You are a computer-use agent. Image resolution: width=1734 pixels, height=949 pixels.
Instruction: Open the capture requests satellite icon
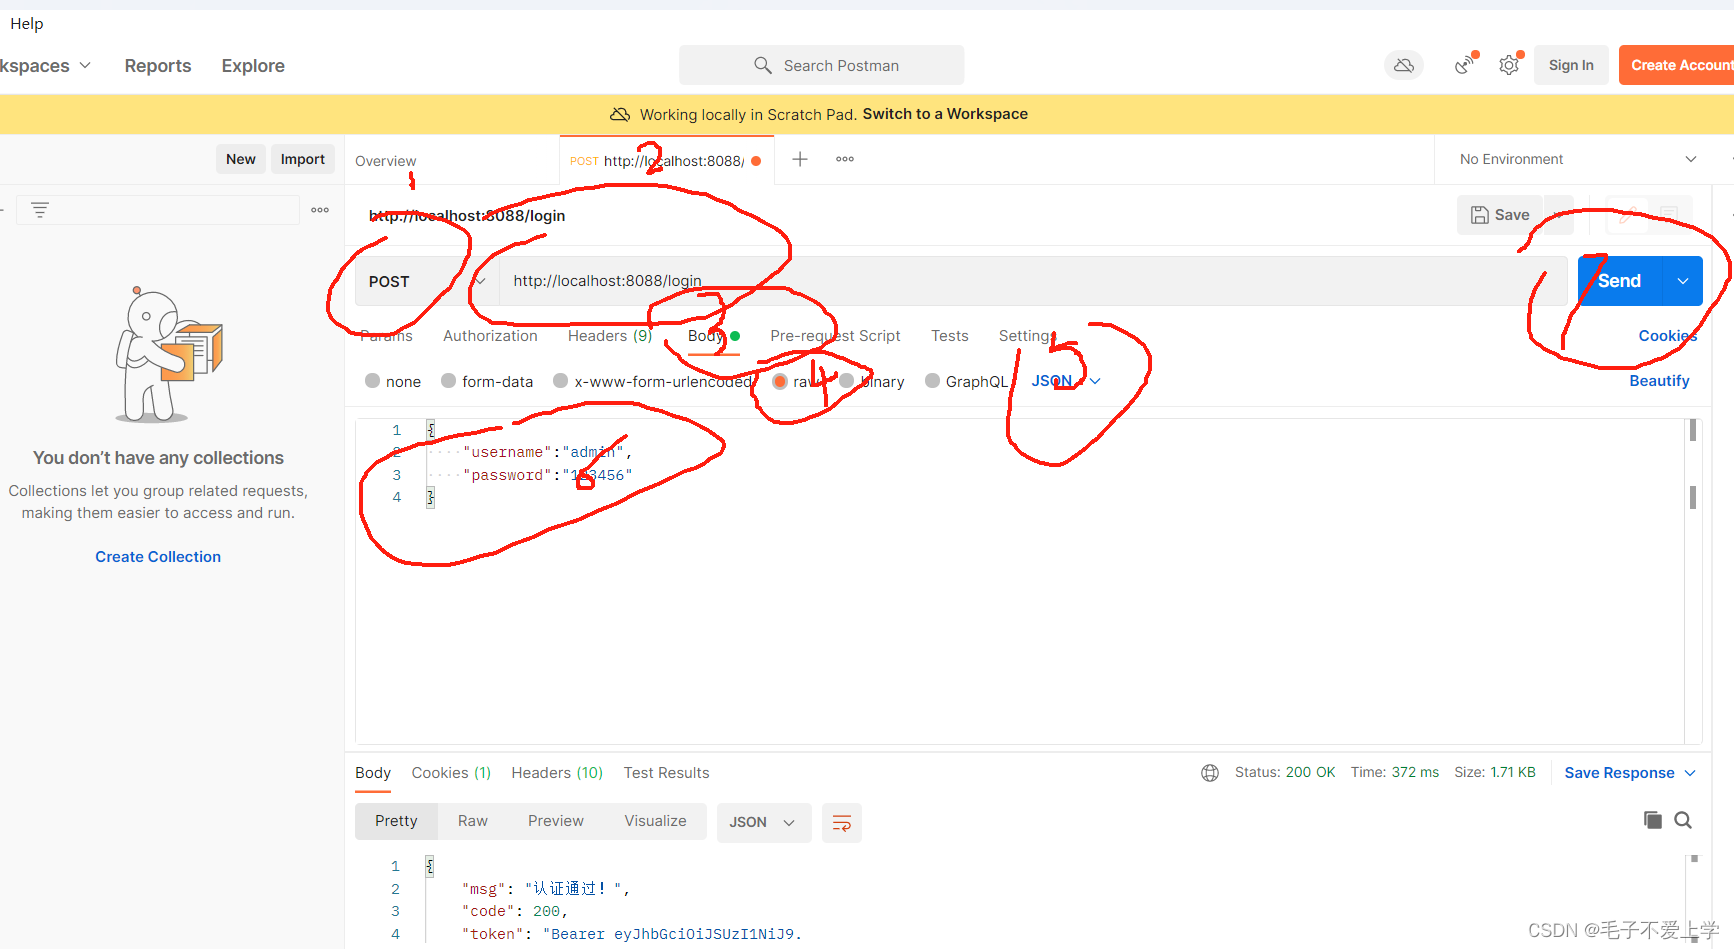(1464, 64)
